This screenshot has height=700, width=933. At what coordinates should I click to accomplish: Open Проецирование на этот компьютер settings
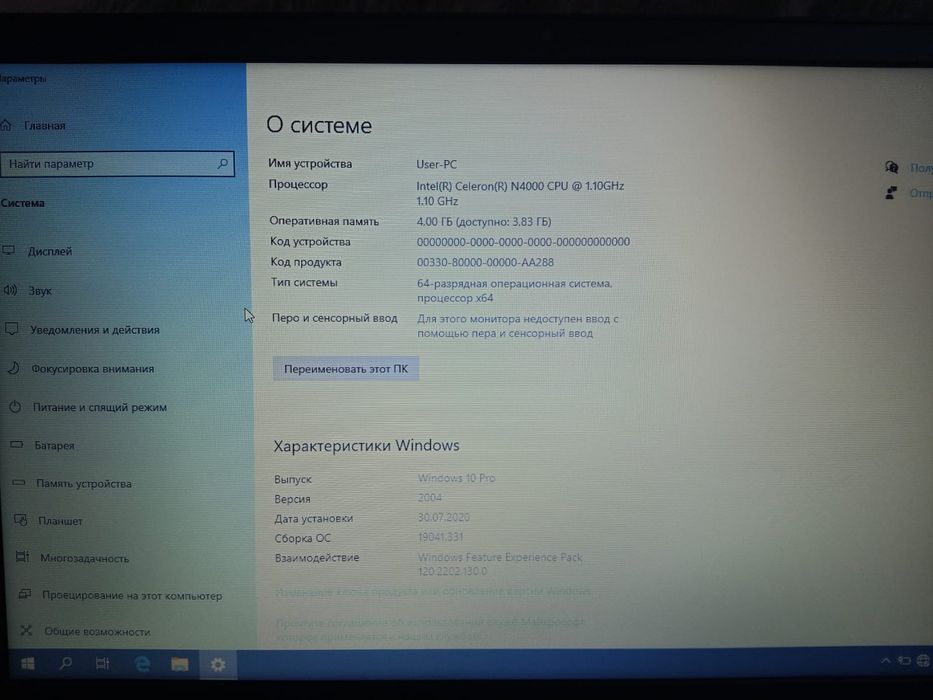pyautogui.click(x=132, y=595)
